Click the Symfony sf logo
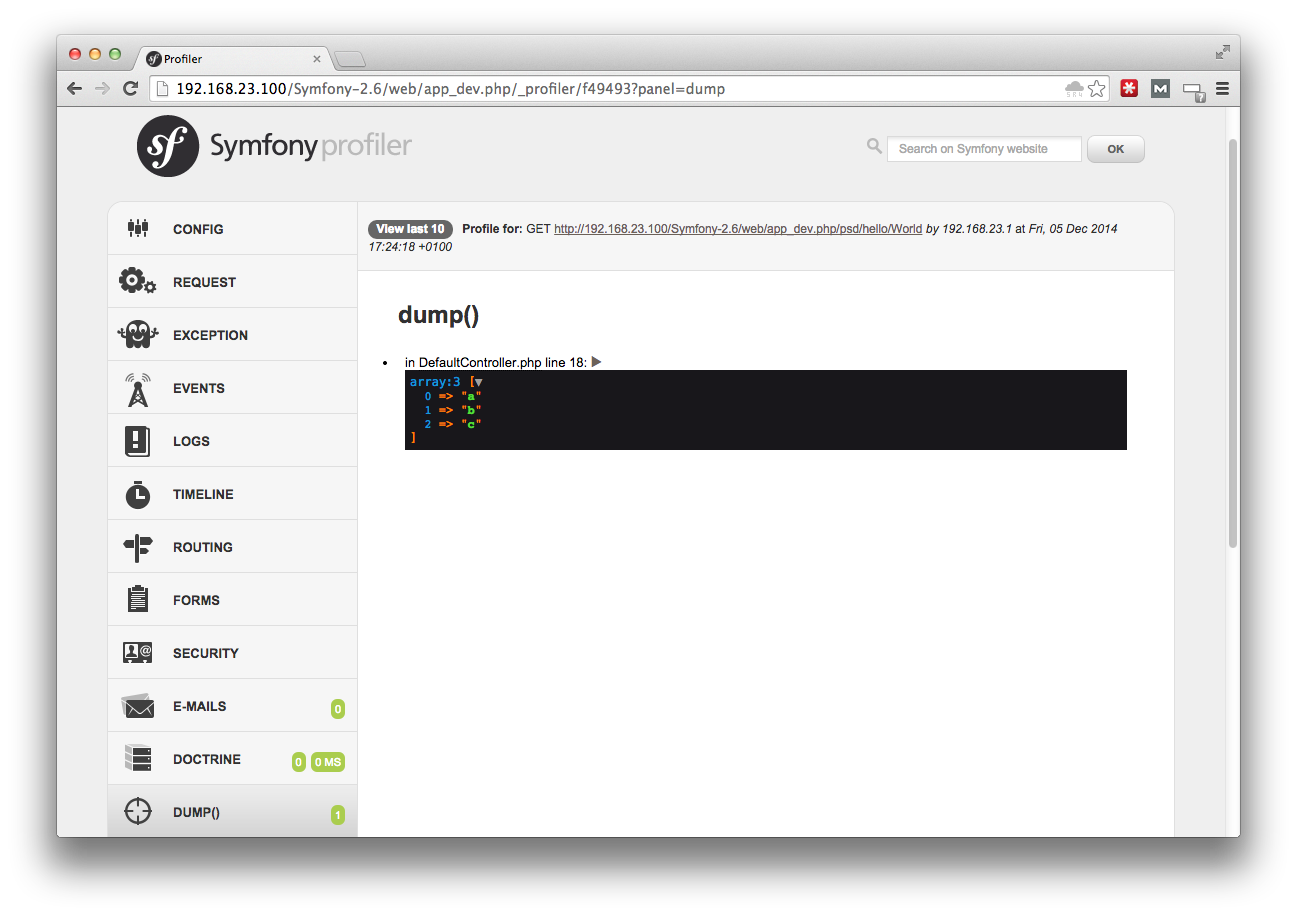 [168, 146]
